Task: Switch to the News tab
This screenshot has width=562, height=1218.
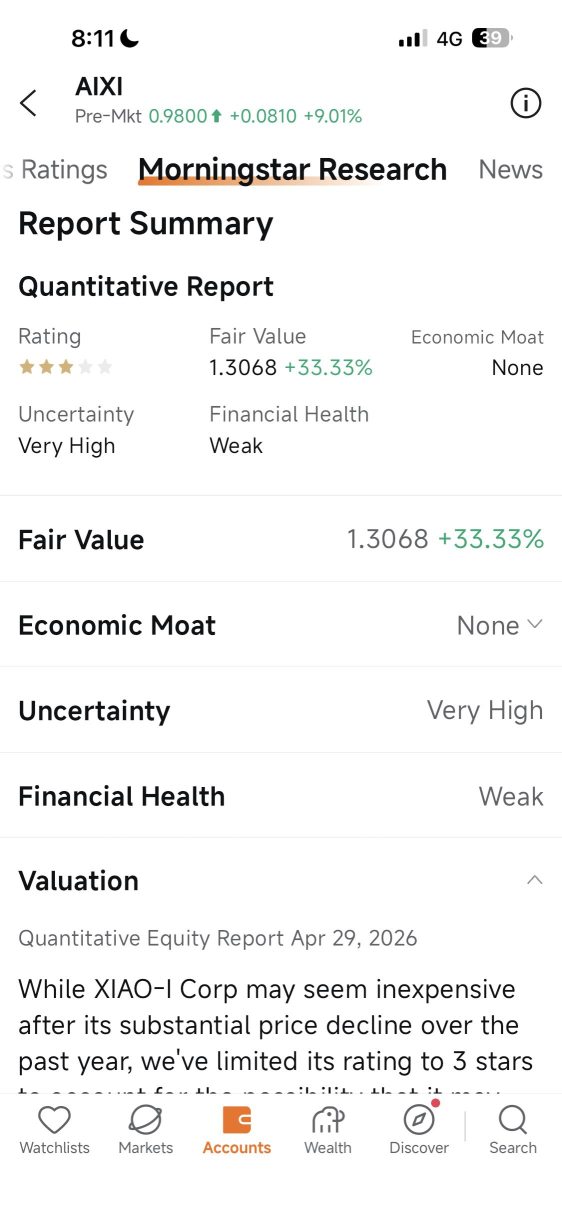Action: [511, 170]
